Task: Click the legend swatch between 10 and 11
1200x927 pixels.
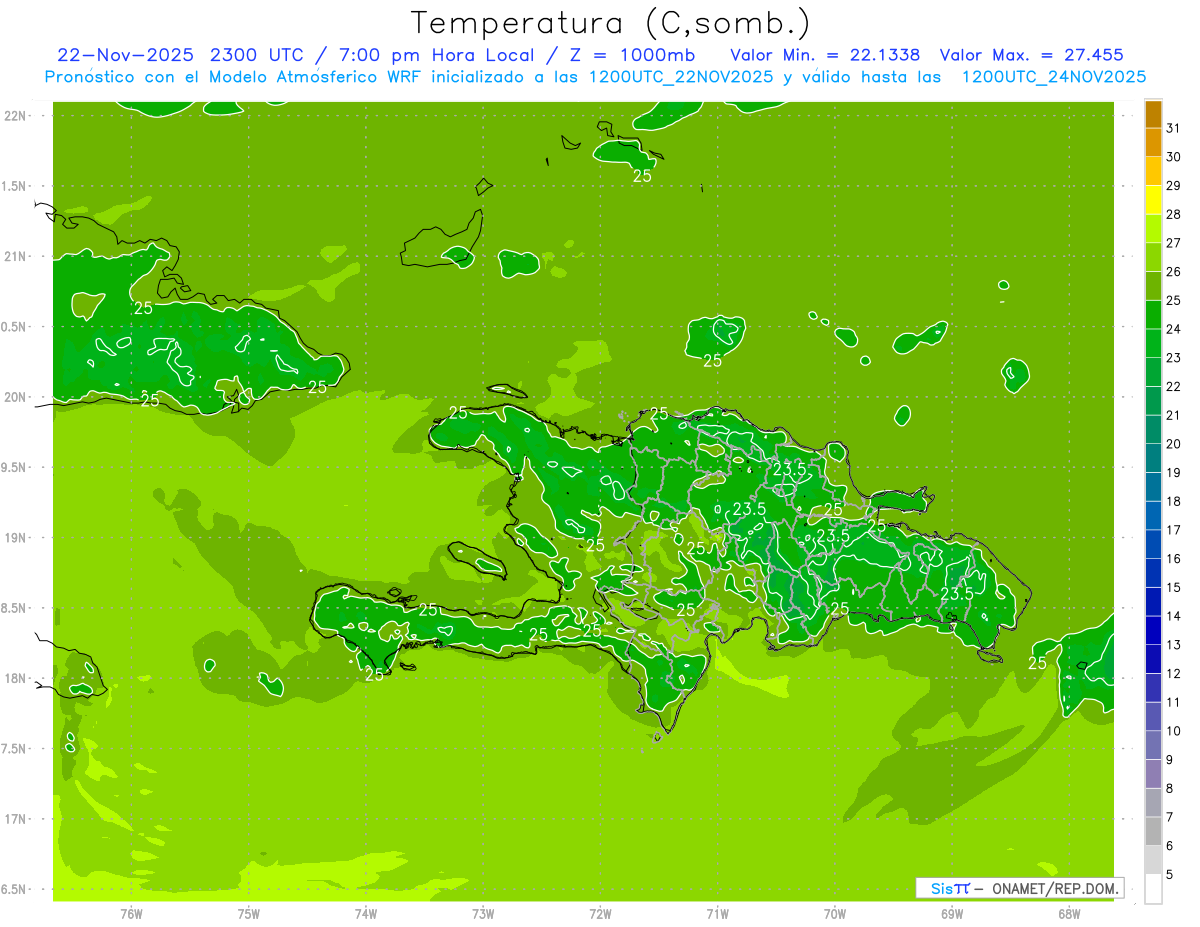Action: [1153, 717]
